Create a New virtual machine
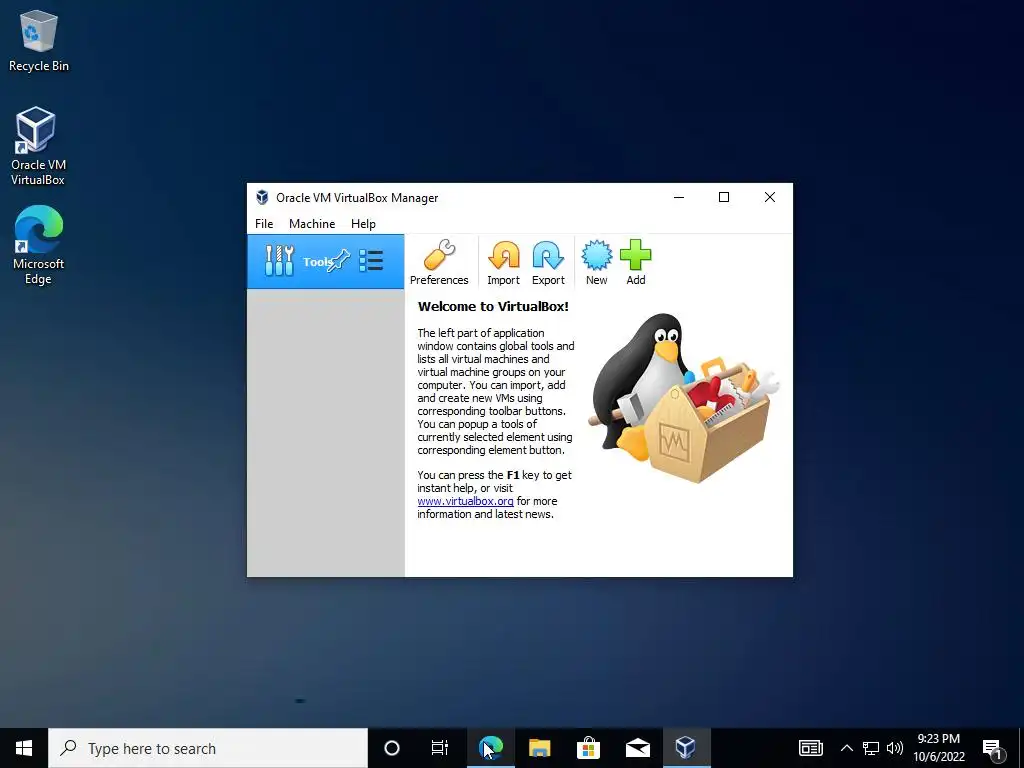The width and height of the screenshot is (1024, 768). [596, 262]
